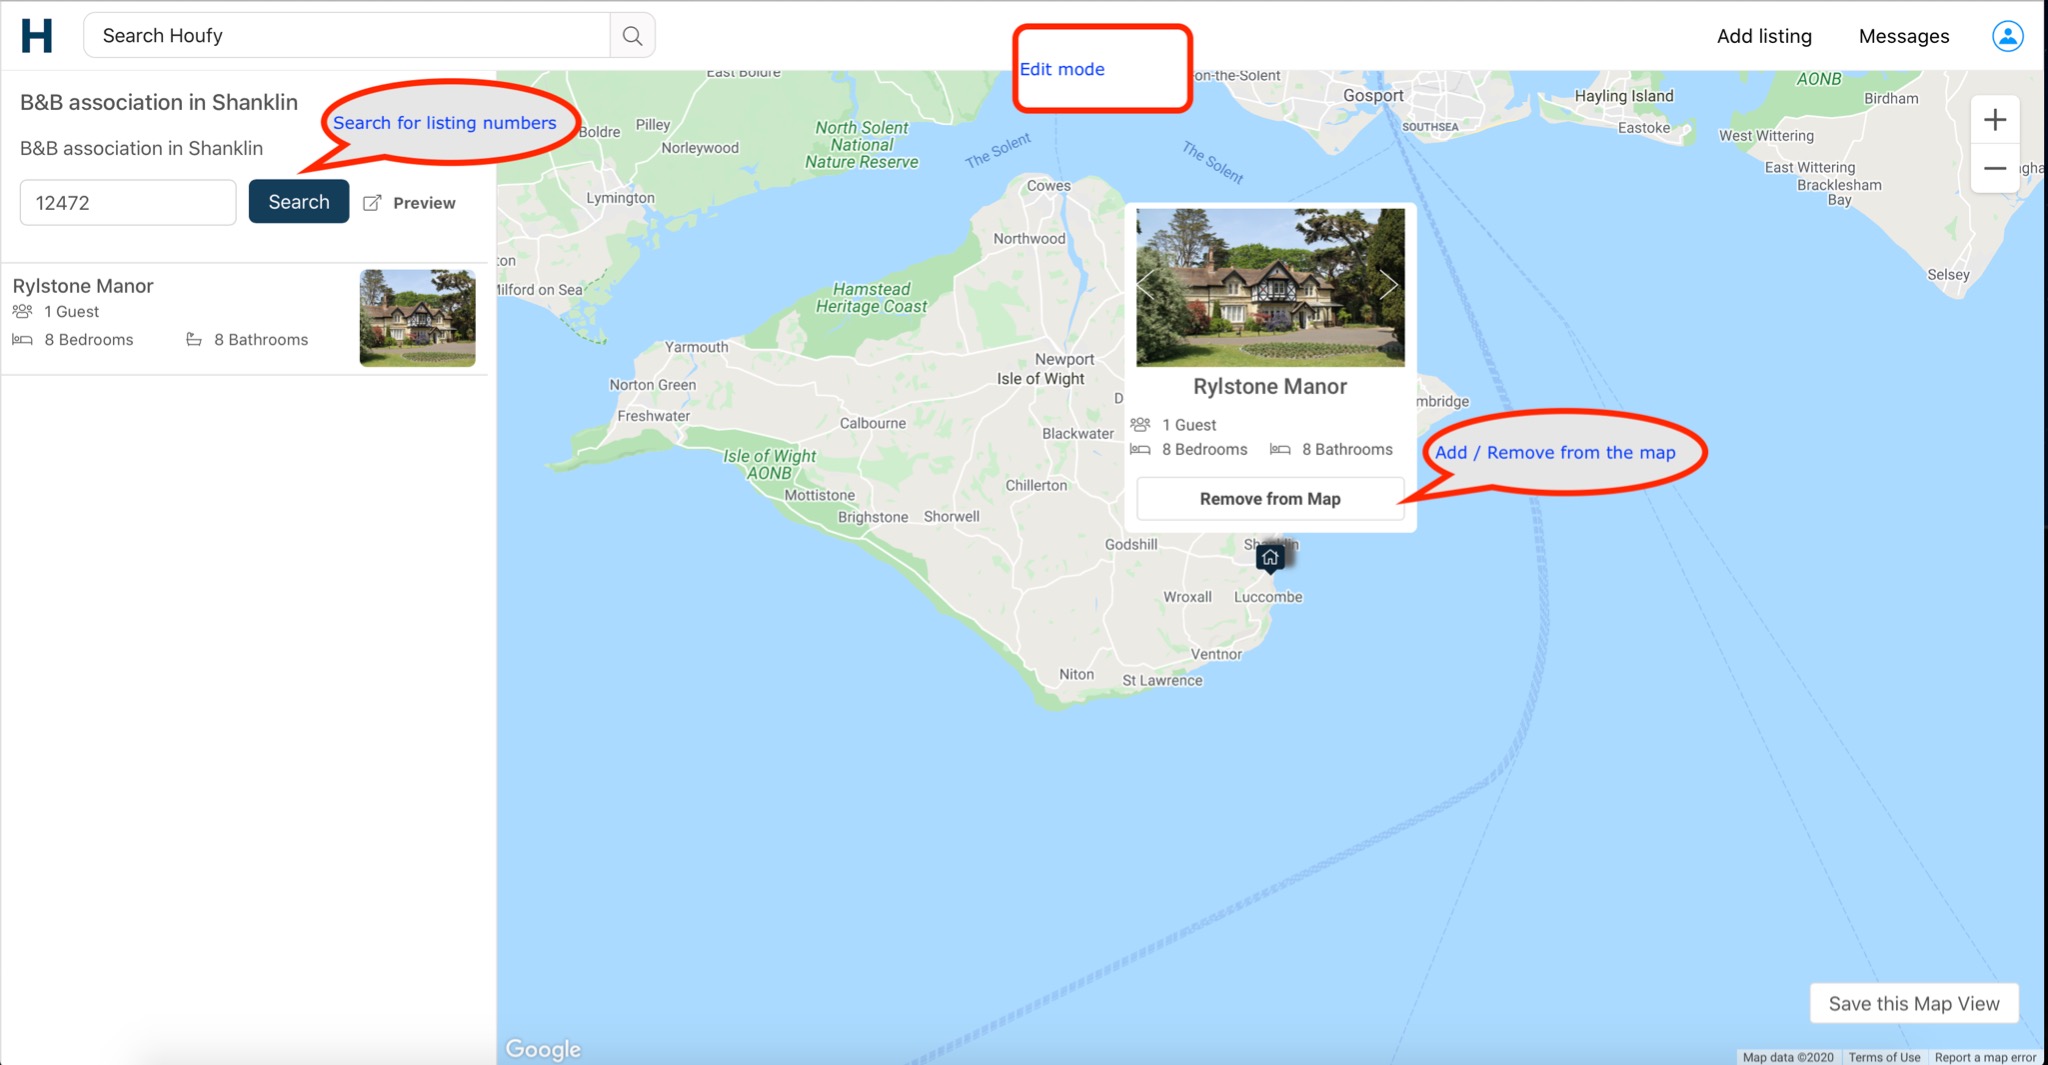Image resolution: width=2048 pixels, height=1065 pixels.
Task: Click '8 Bedrooms' in sidebar listing
Action: pos(89,340)
